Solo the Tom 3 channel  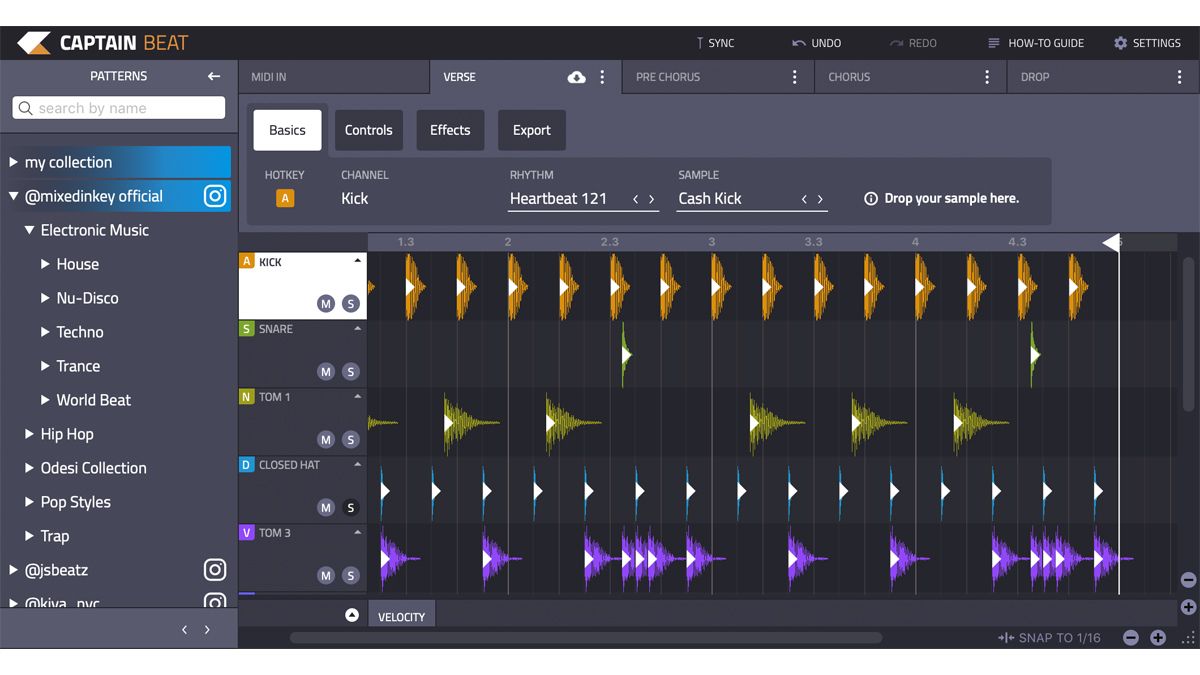point(350,576)
